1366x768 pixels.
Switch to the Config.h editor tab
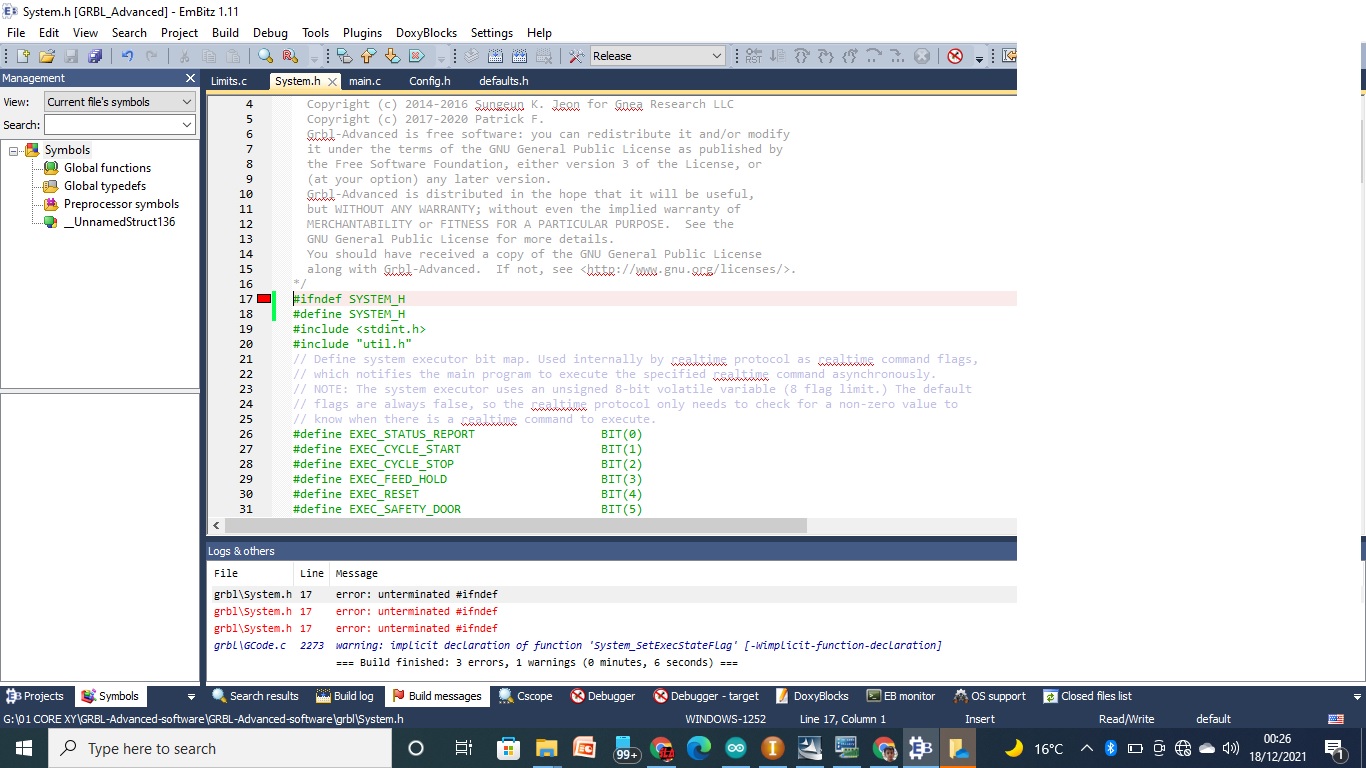pos(430,81)
